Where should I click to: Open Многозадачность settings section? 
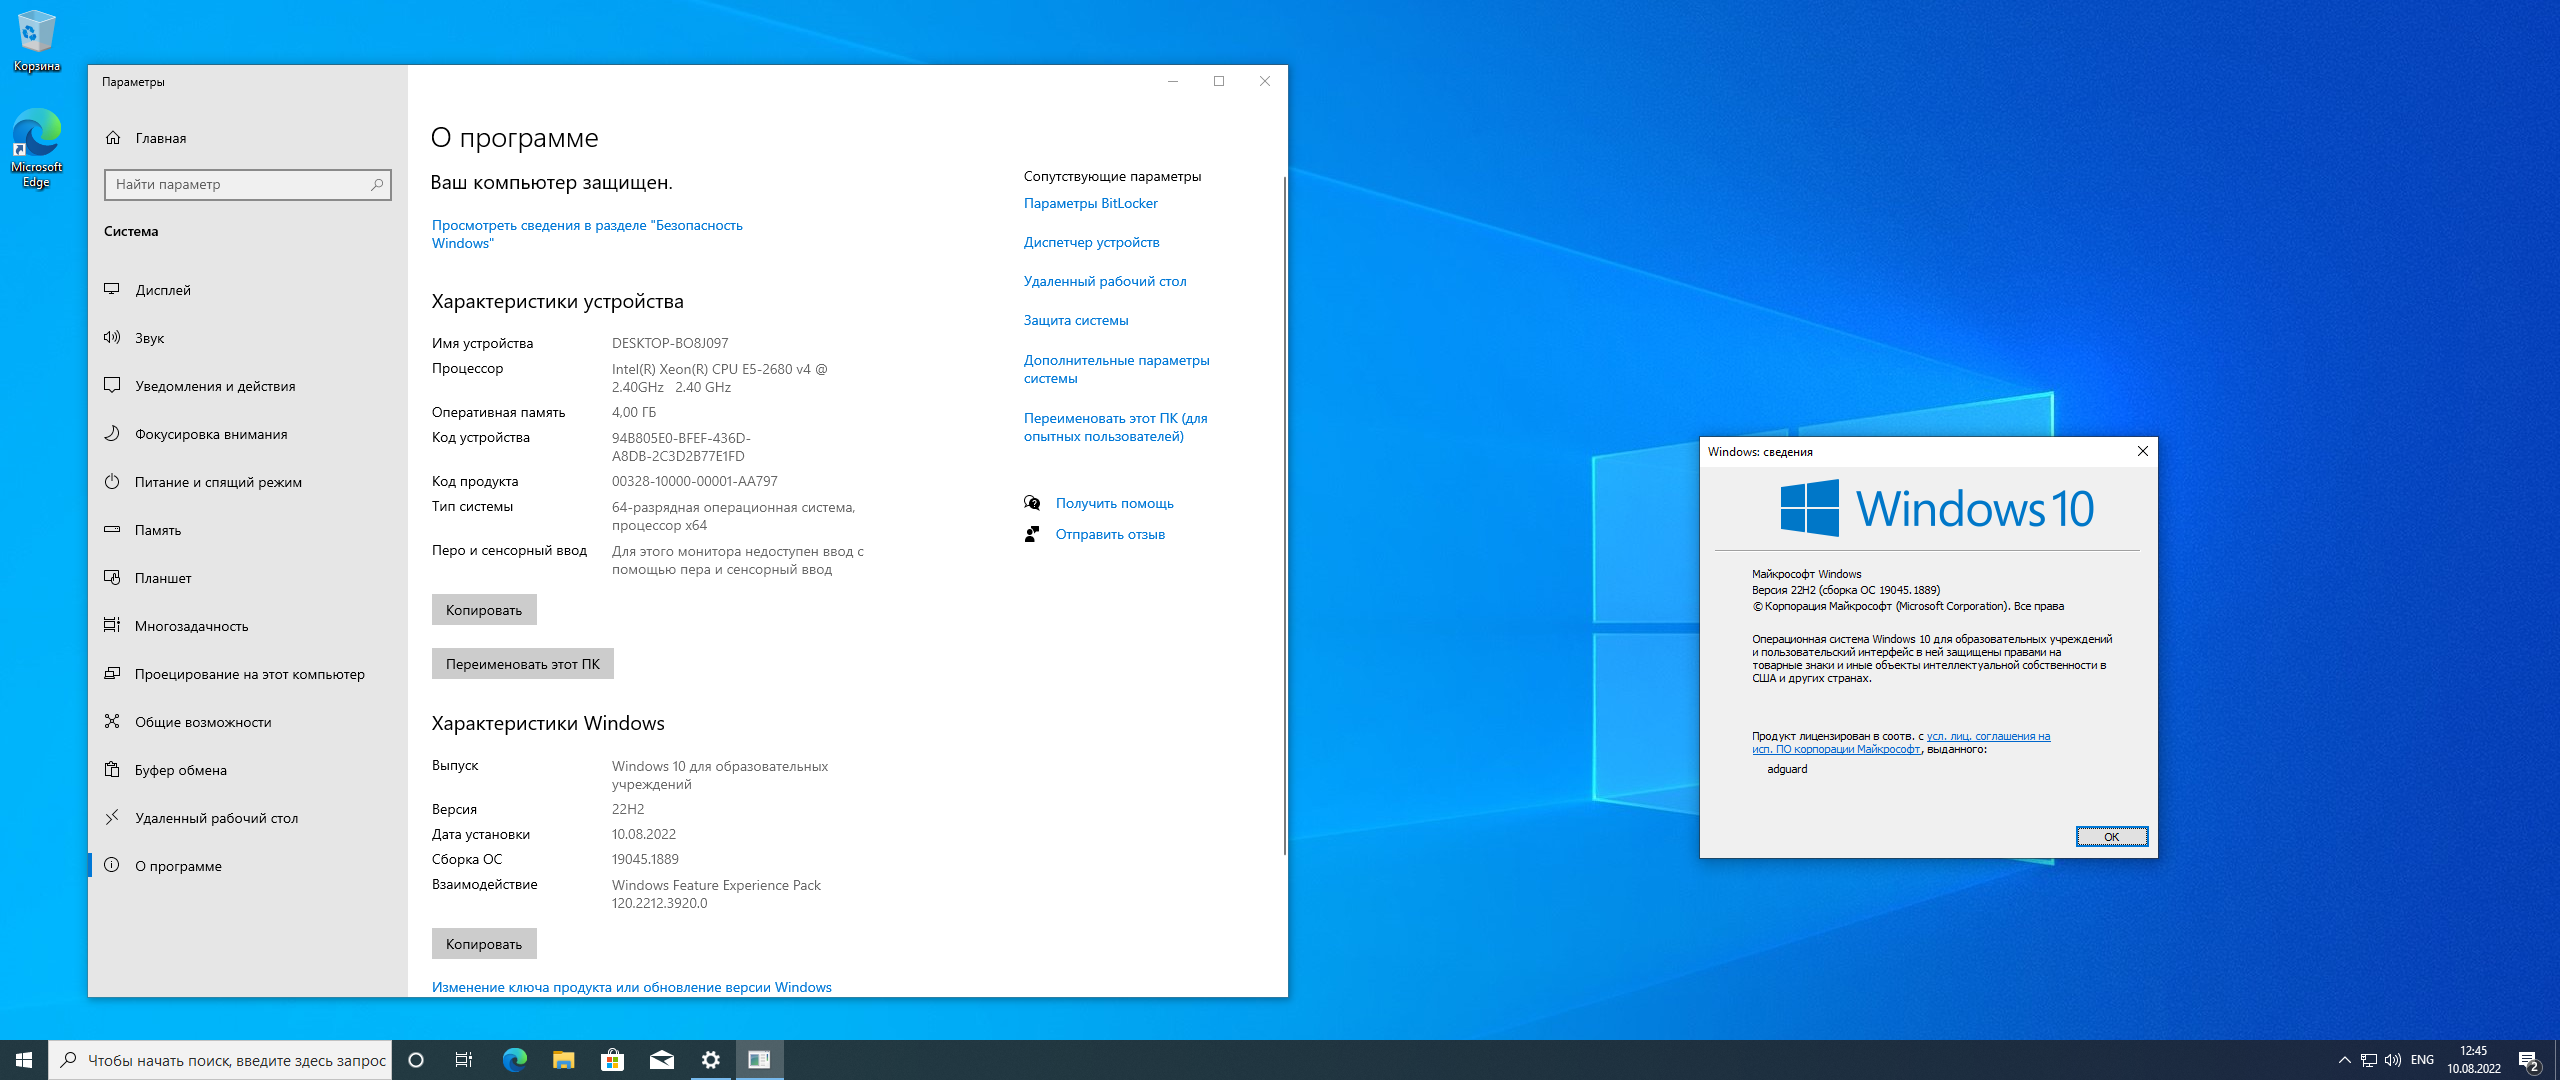coord(248,625)
